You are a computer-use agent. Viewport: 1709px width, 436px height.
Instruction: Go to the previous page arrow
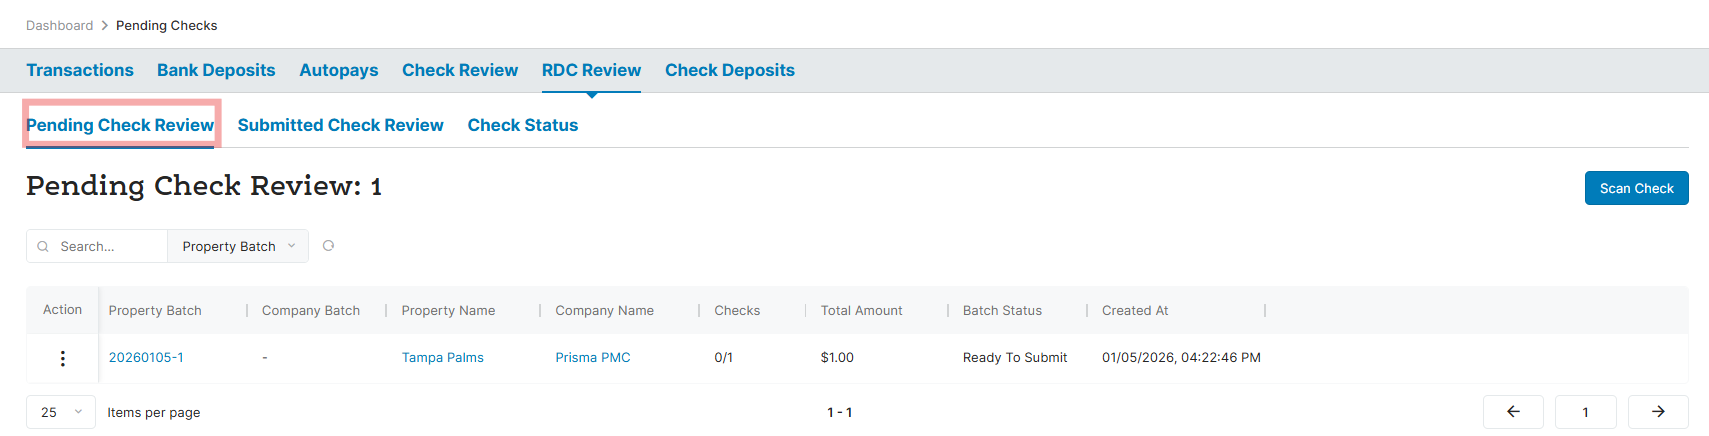(x=1513, y=412)
